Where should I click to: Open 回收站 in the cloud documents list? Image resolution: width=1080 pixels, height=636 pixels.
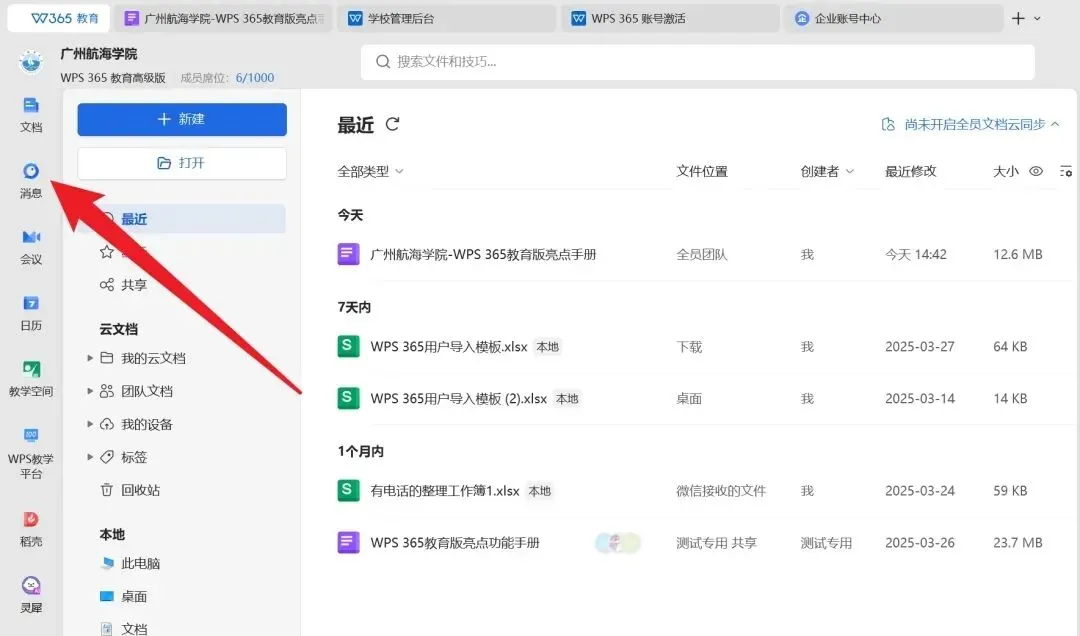pos(141,490)
